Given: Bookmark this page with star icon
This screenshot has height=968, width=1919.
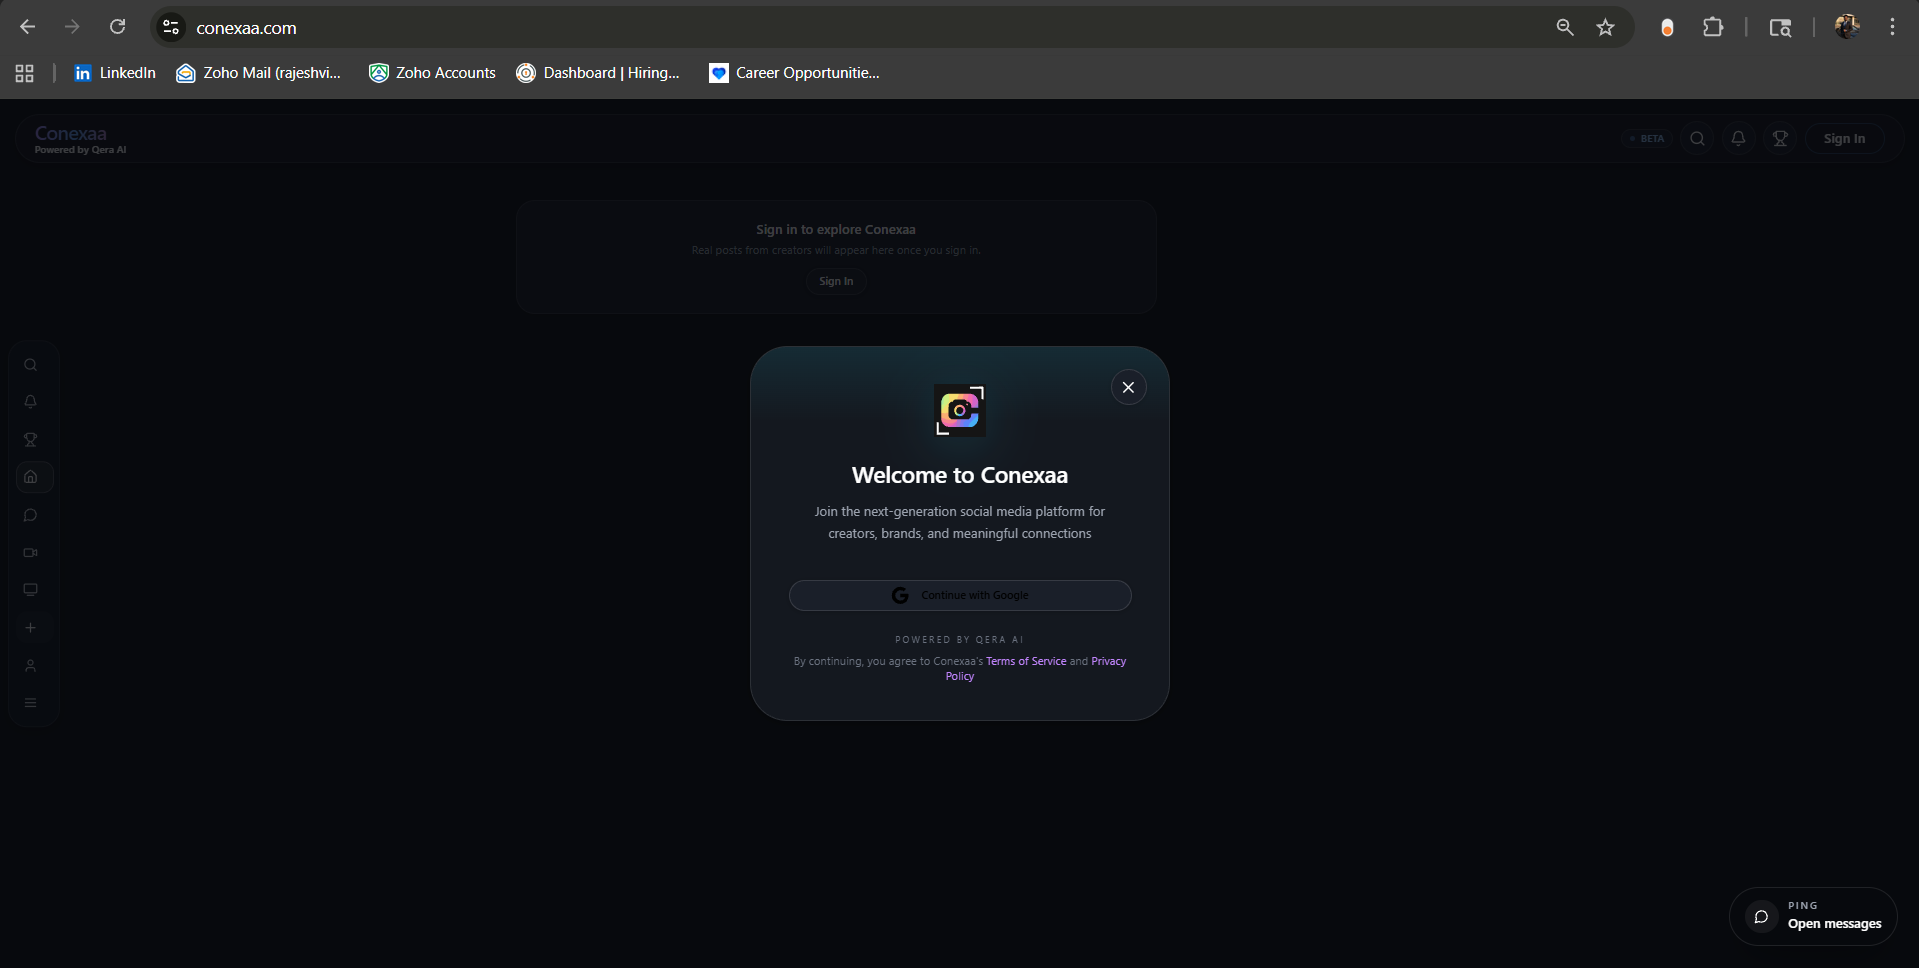Looking at the screenshot, I should (x=1606, y=27).
